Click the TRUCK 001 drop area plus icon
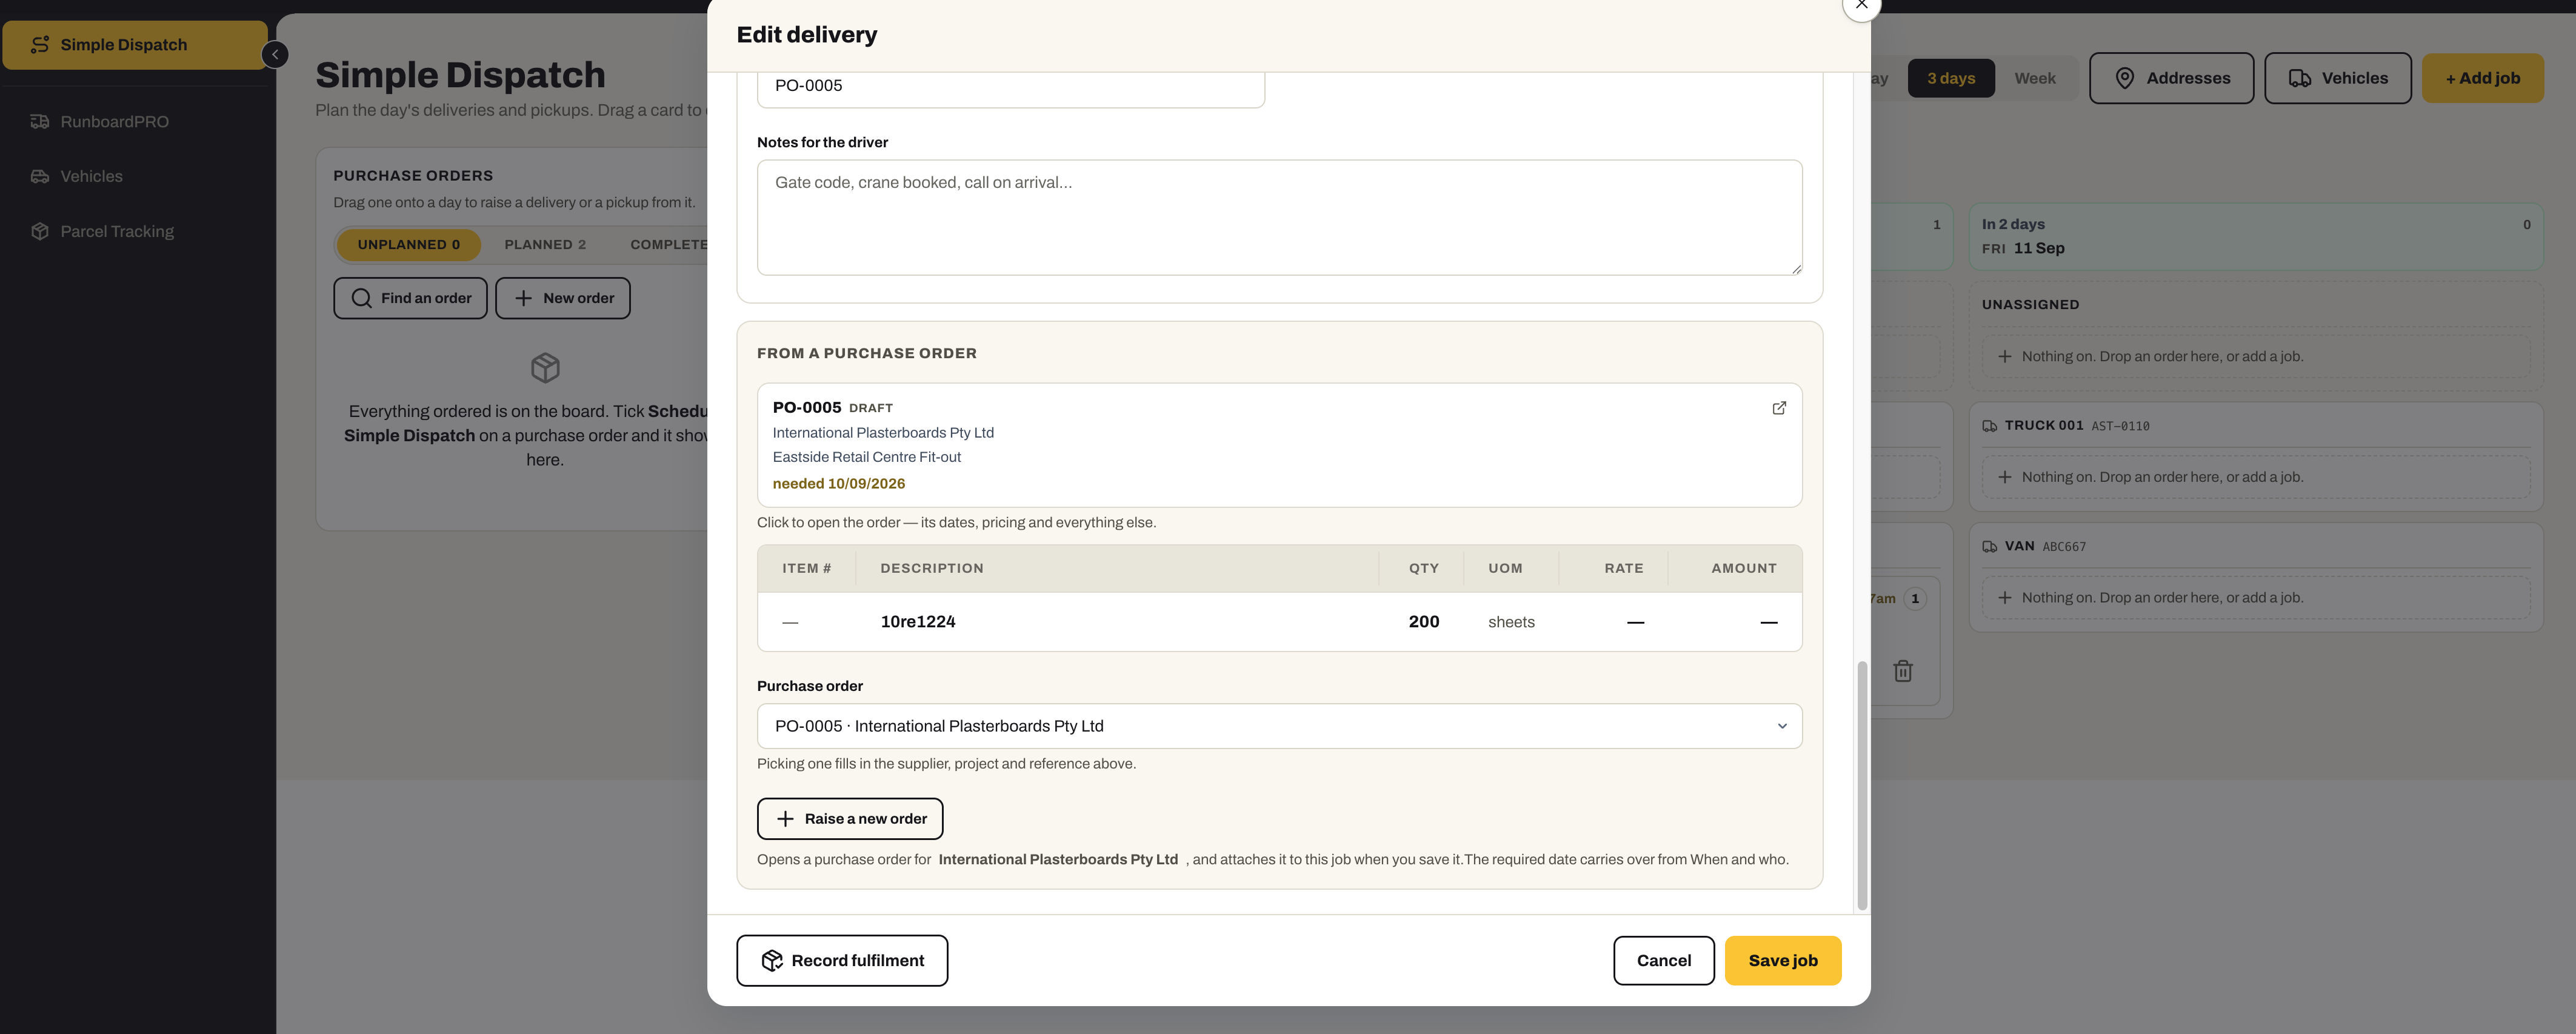The height and width of the screenshot is (1034, 2576). tap(2004, 478)
